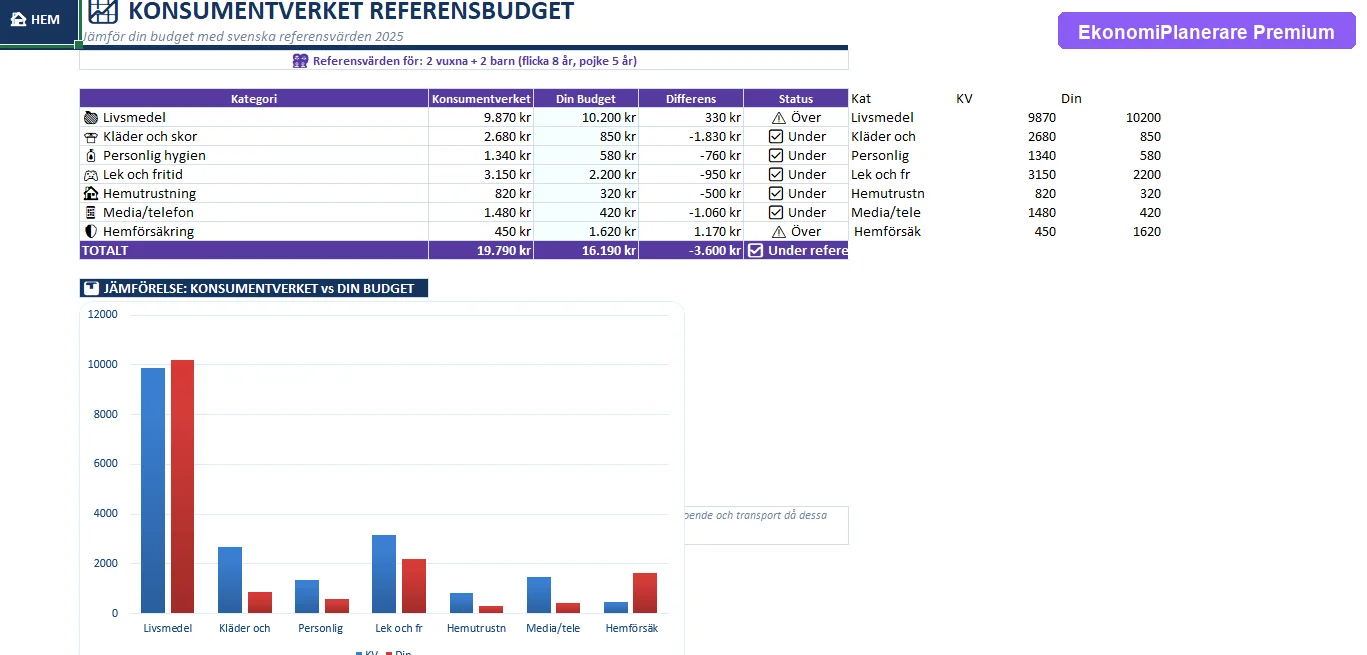Click the gamepad icon beside Lek och fritid
1367x655 pixels.
pos(91,175)
